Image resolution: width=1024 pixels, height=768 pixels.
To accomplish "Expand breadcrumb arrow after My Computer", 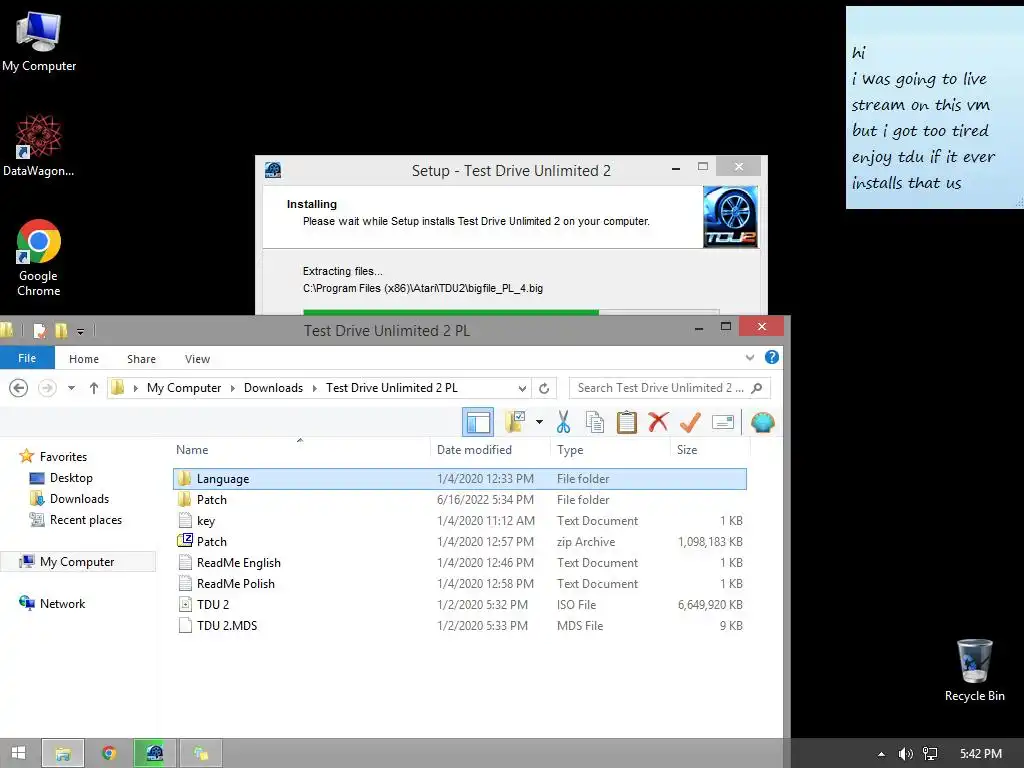I will point(232,389).
